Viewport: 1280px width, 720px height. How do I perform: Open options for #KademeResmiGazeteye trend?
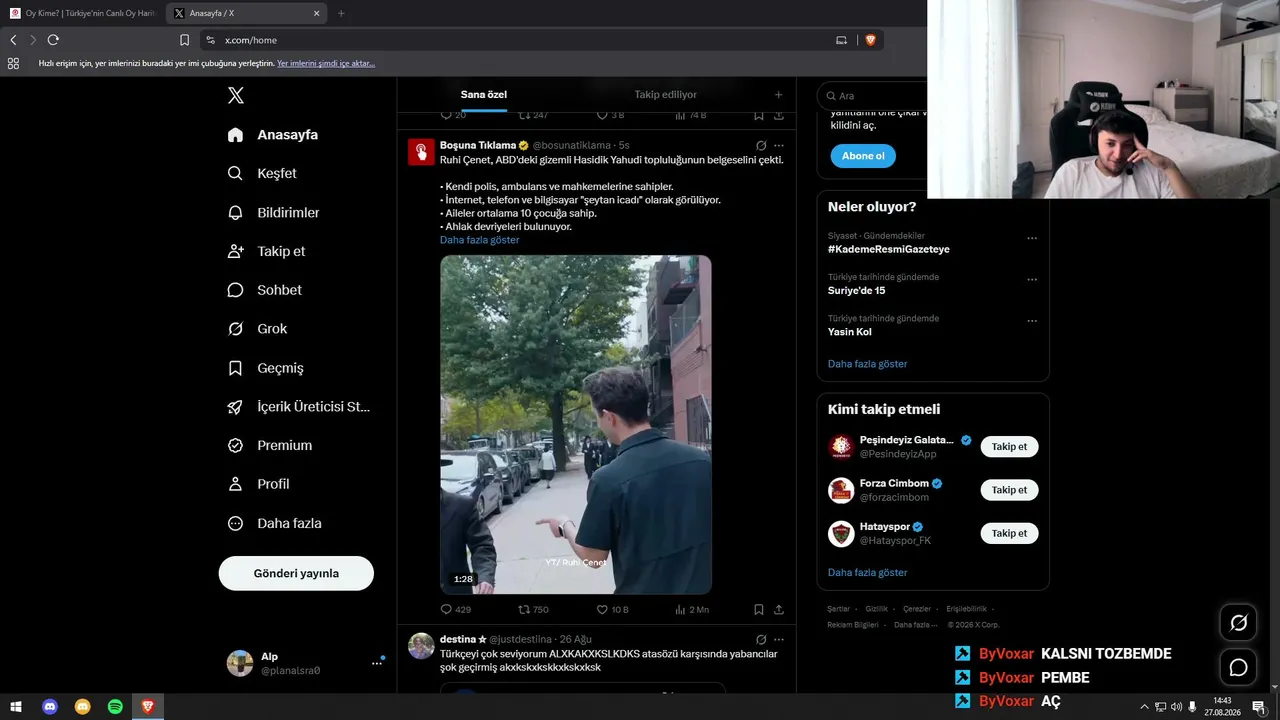point(1032,238)
